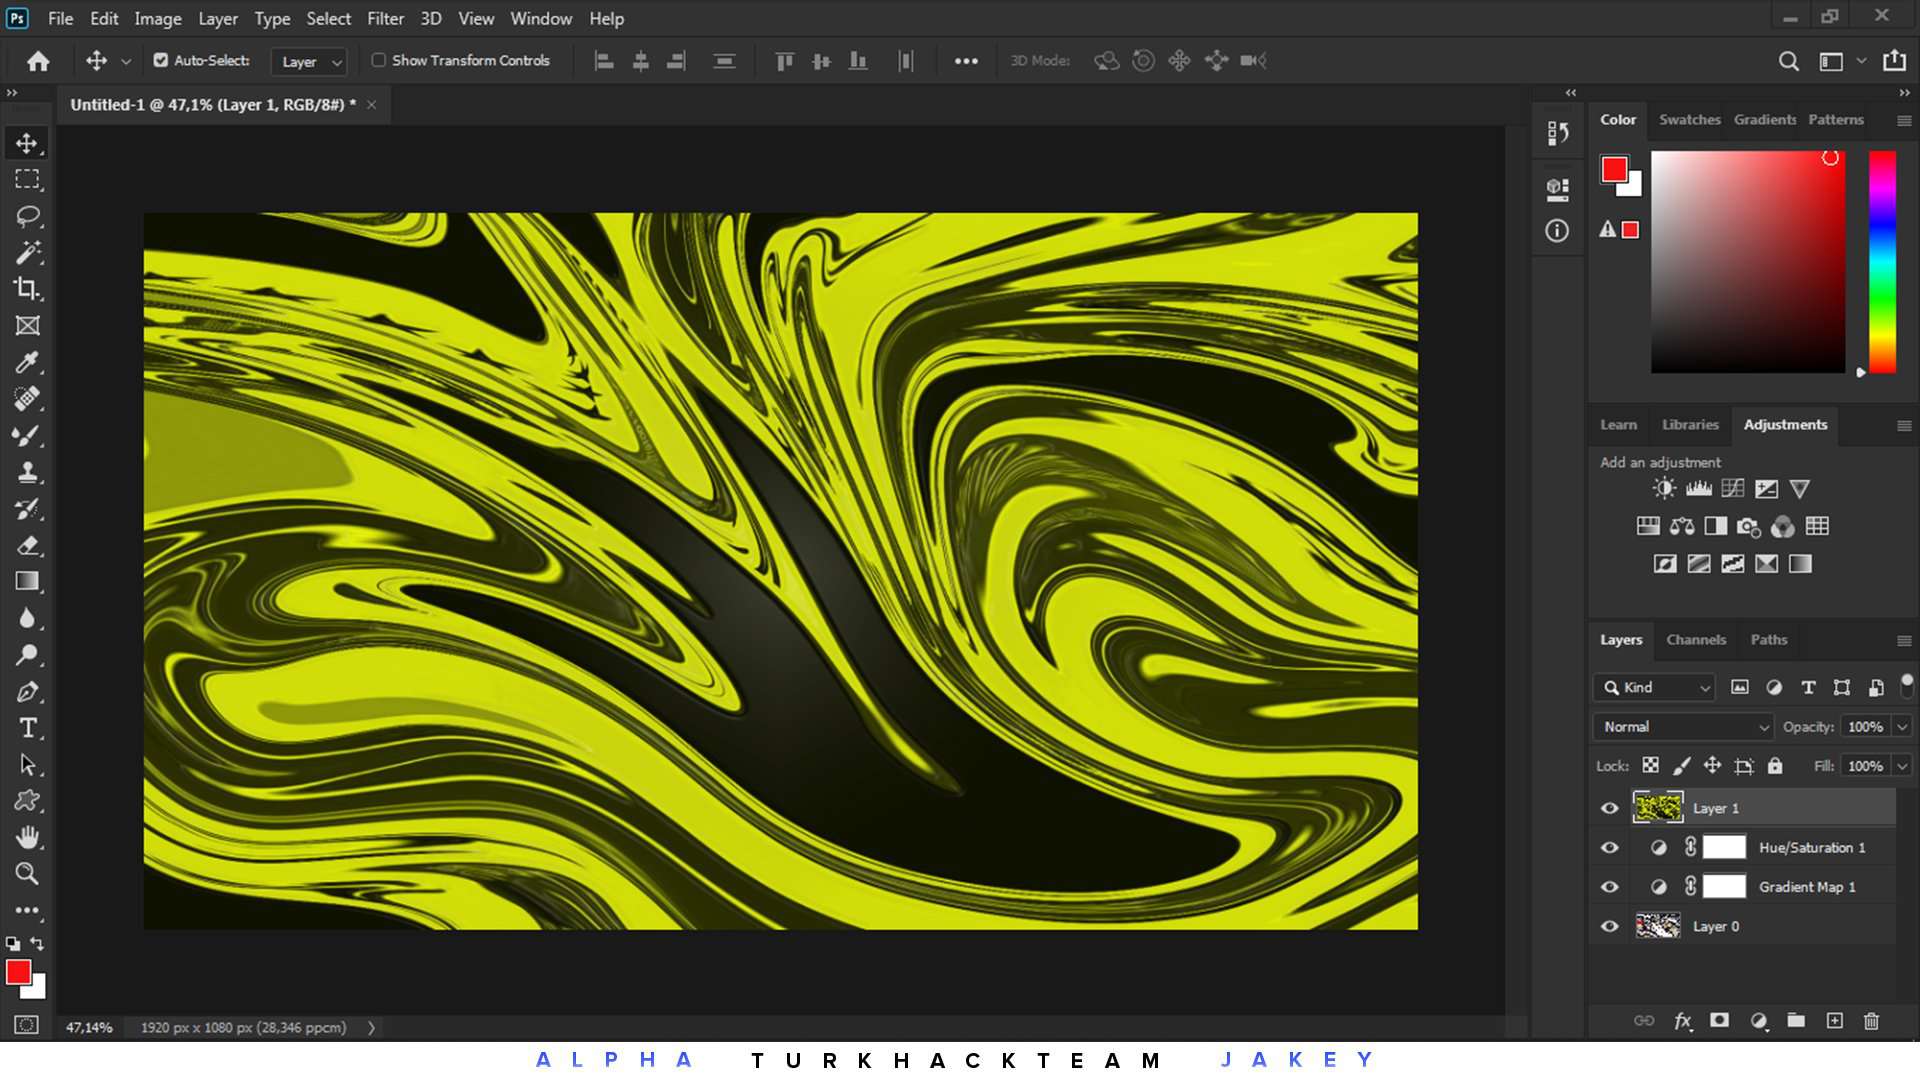Select the Rectangular Marquee tool
The image size is (1920, 1080).
pyautogui.click(x=27, y=179)
